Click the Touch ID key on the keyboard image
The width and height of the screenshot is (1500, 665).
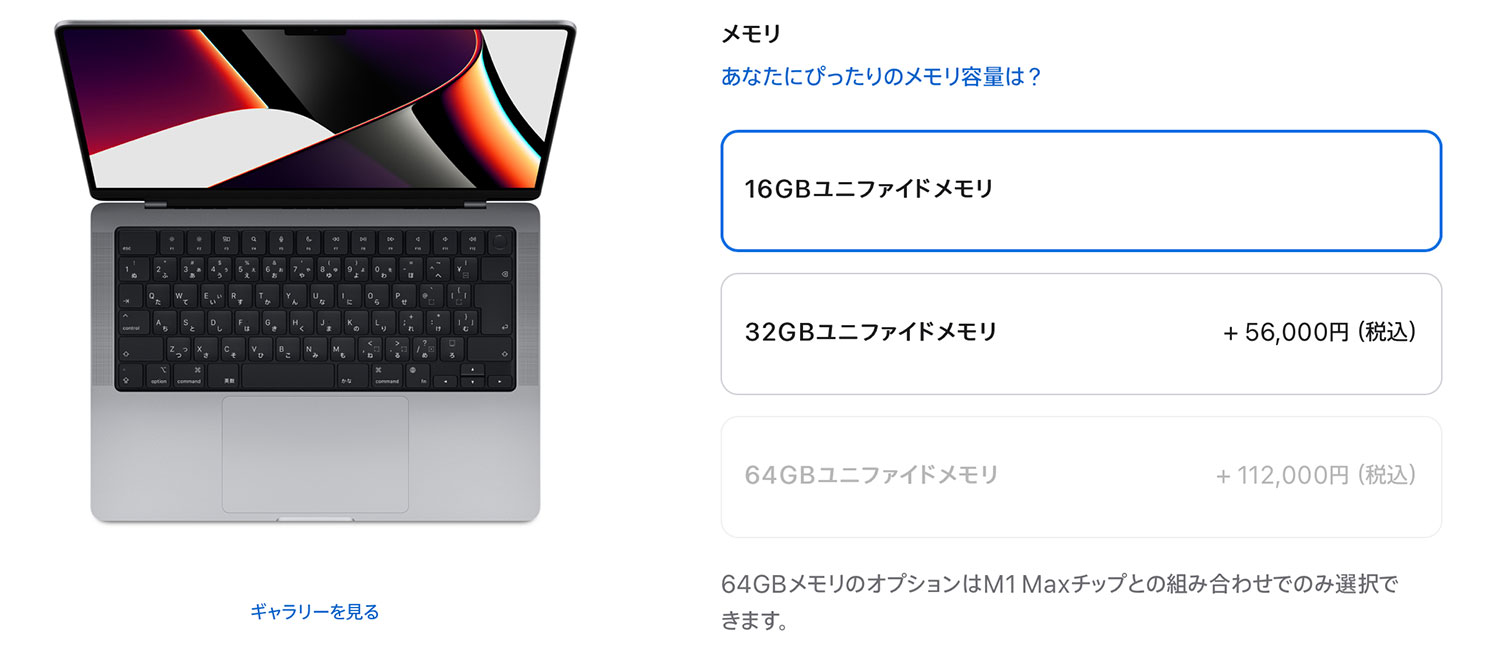point(499,240)
